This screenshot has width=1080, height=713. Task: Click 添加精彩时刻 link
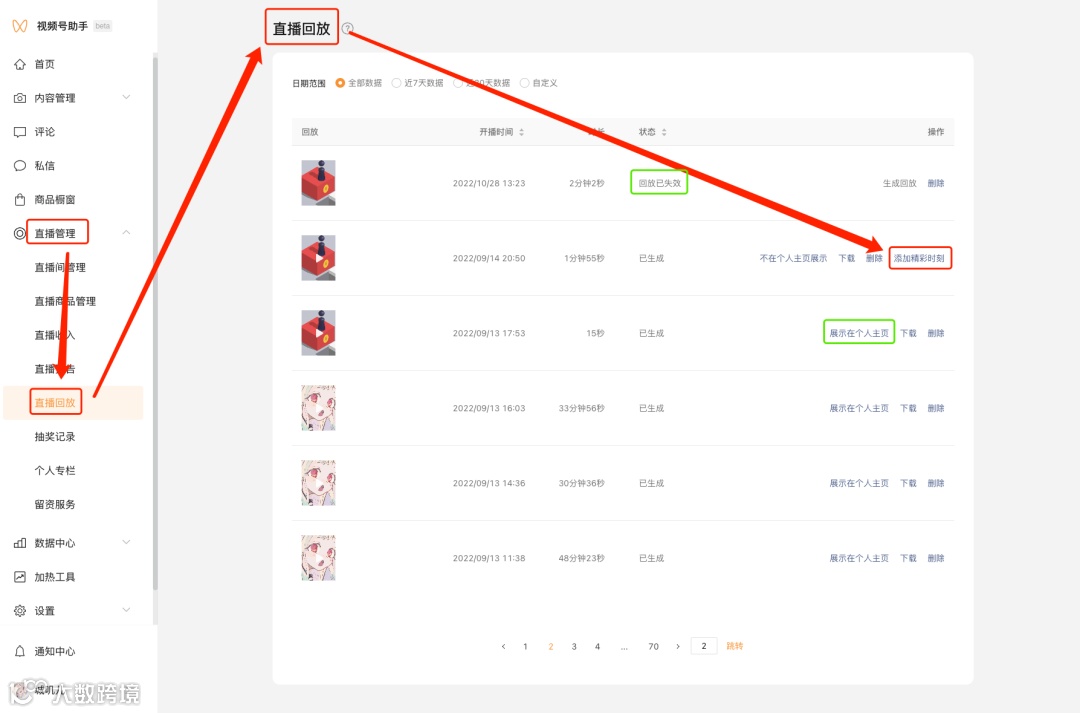920,258
